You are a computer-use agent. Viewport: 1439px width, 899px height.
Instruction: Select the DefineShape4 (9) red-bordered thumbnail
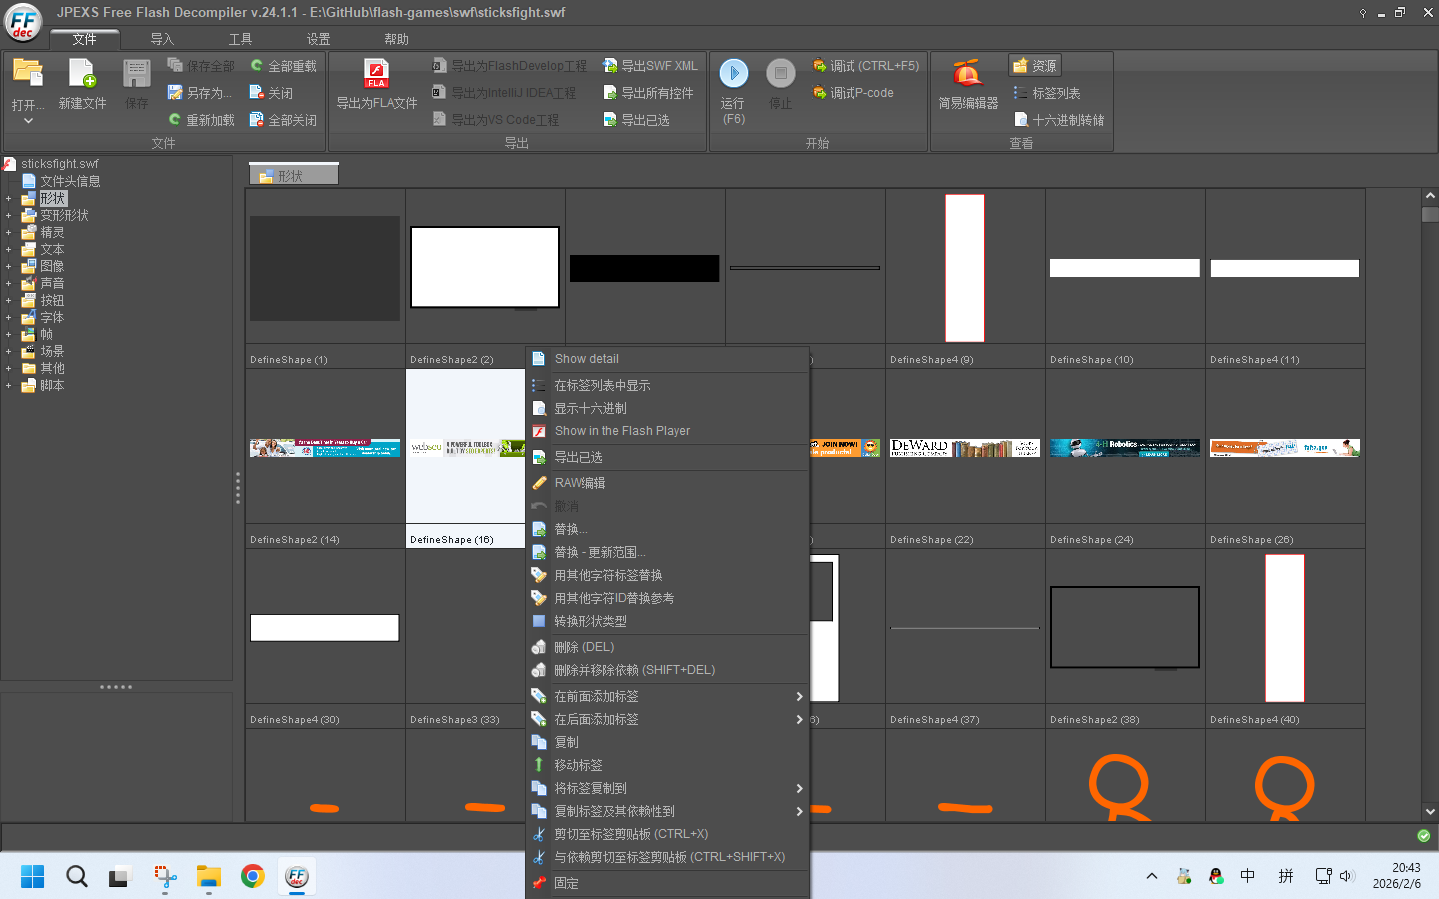tap(965, 268)
